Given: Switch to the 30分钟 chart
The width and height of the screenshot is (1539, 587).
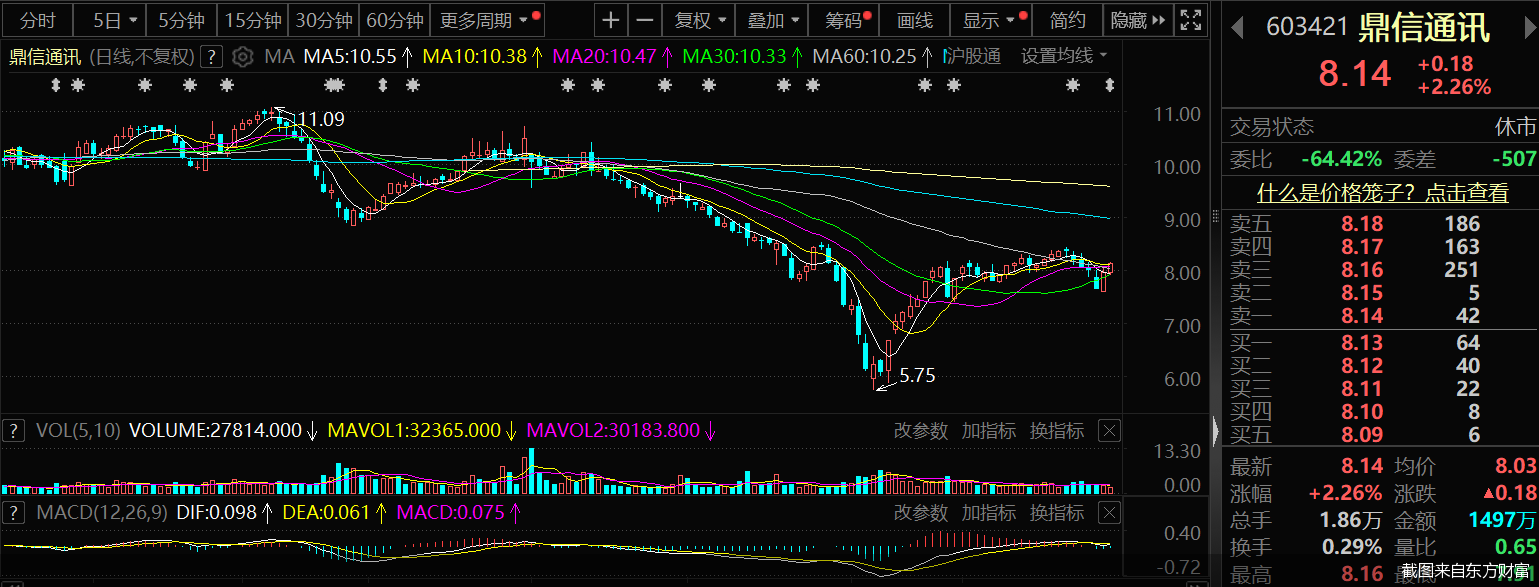Looking at the screenshot, I should pos(325,20).
